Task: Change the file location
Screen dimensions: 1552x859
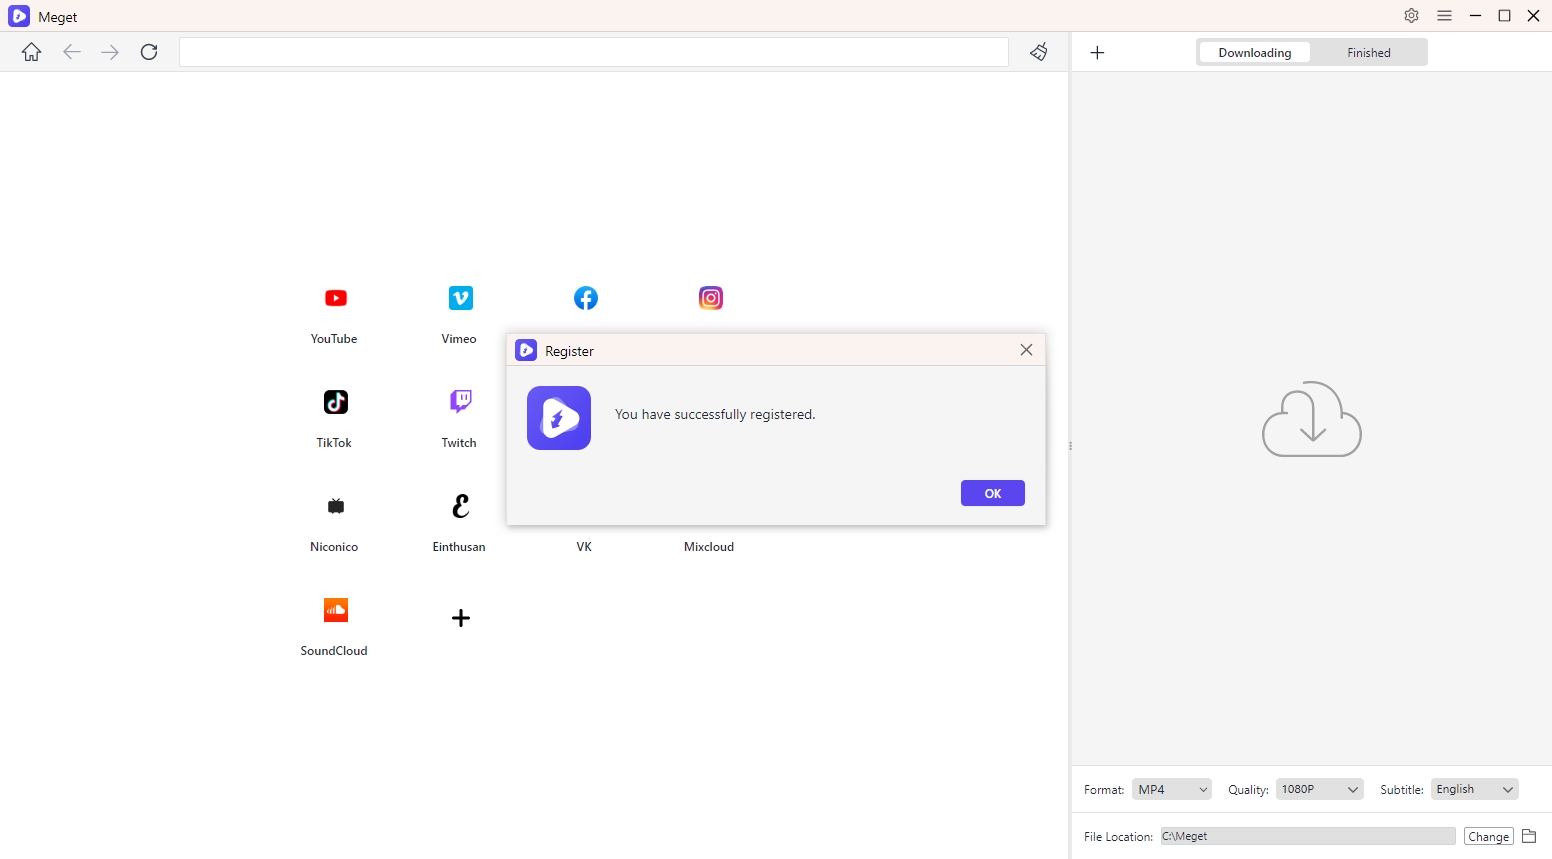Action: [x=1488, y=837]
